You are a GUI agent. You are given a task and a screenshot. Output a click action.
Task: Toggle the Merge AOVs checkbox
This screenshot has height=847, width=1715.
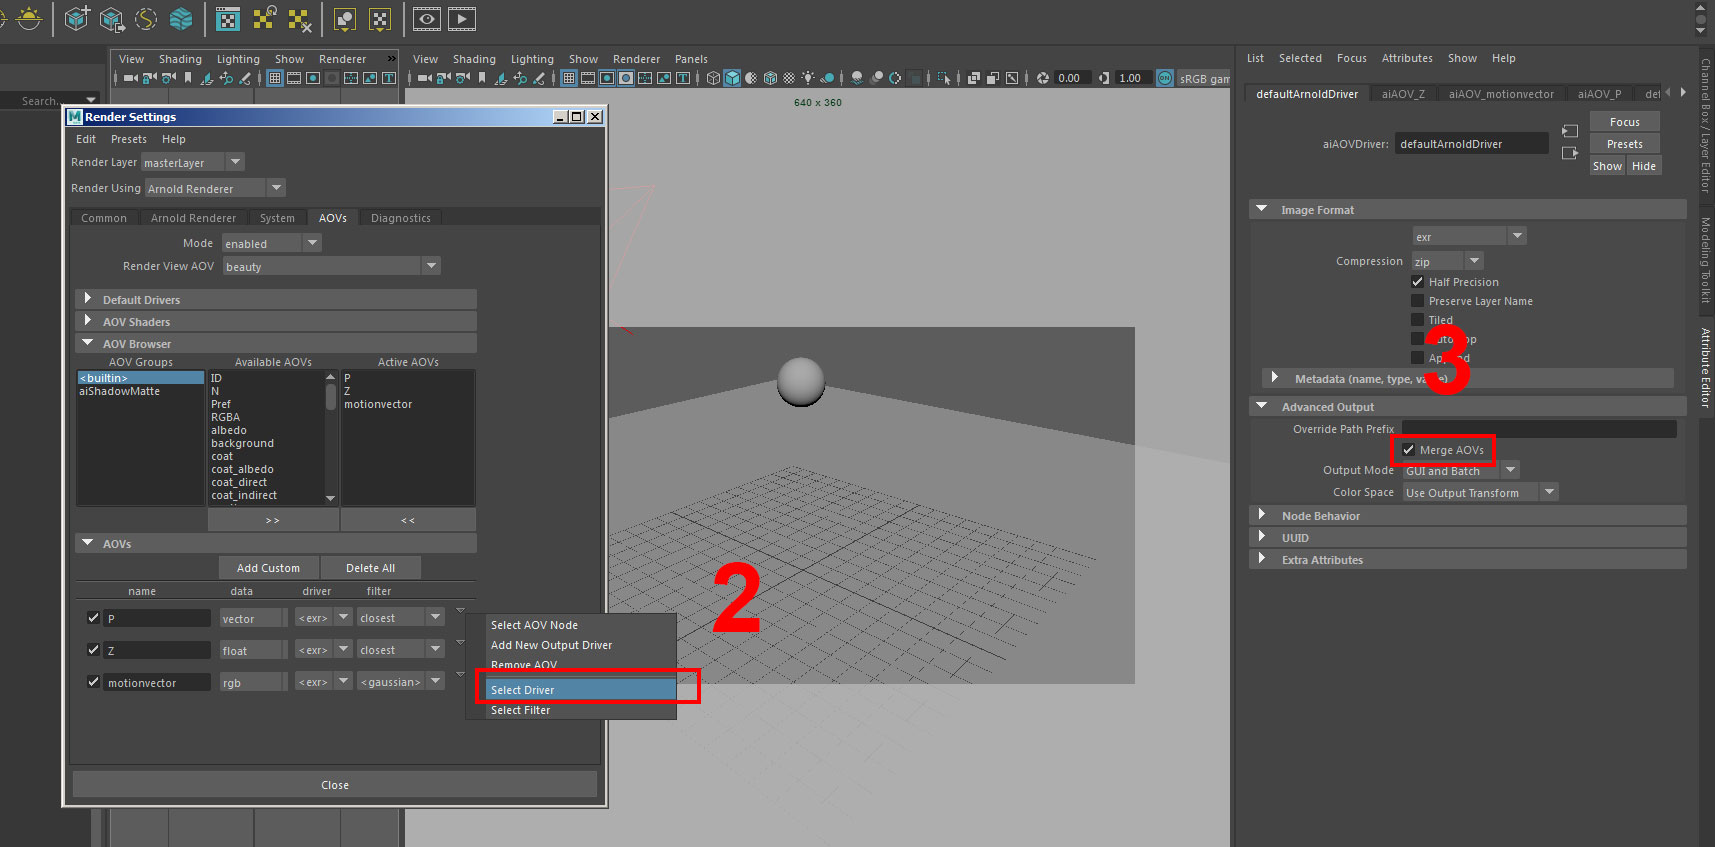[1408, 450]
